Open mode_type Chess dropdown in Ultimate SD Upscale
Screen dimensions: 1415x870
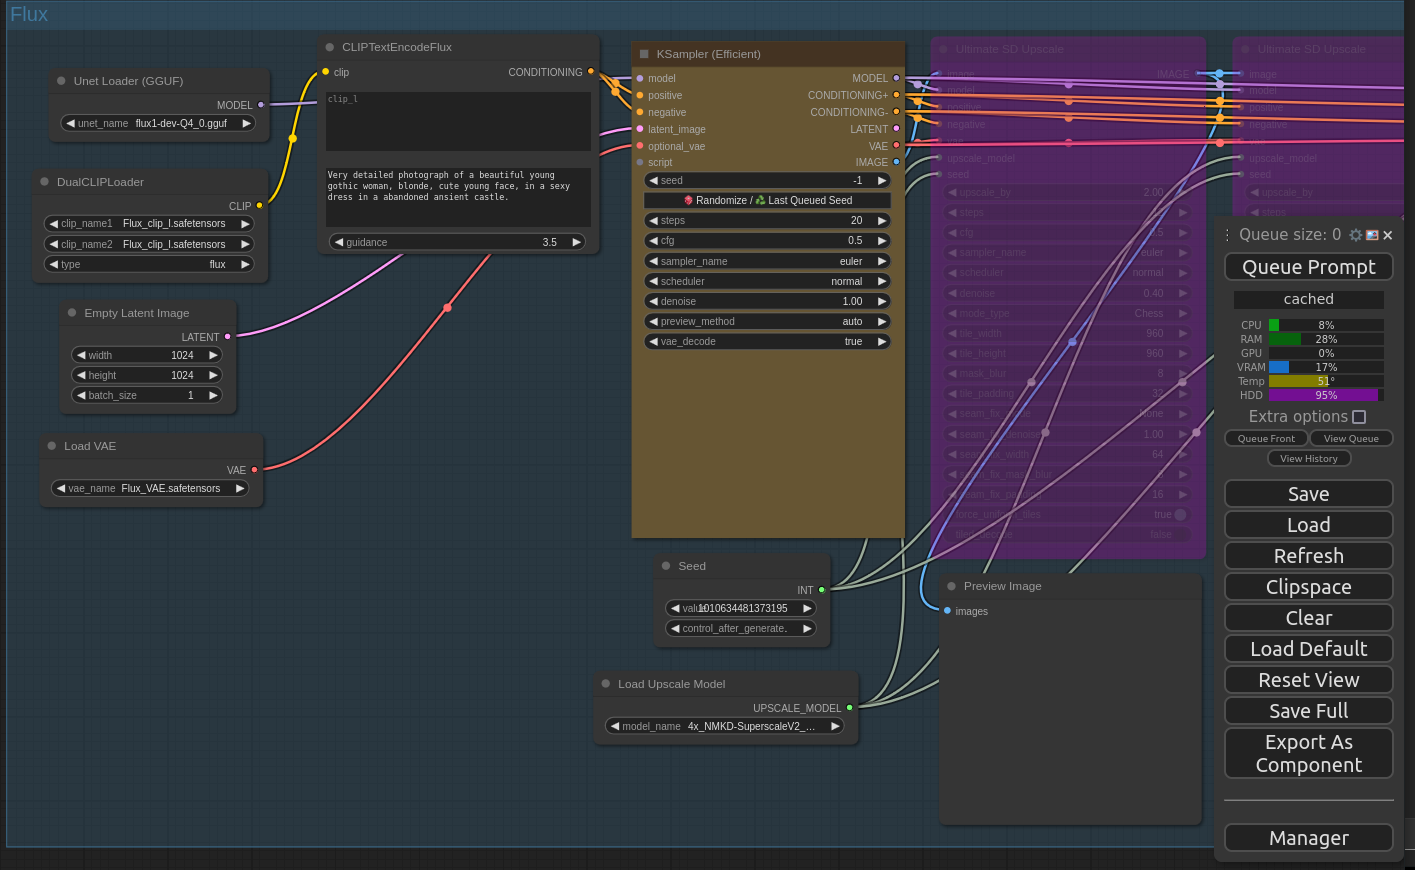[x=1067, y=313]
